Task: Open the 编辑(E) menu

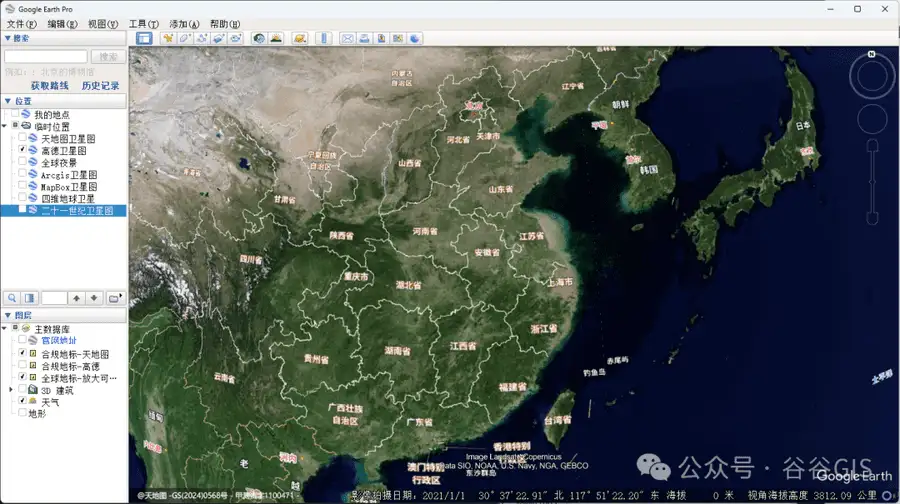Action: point(62,24)
